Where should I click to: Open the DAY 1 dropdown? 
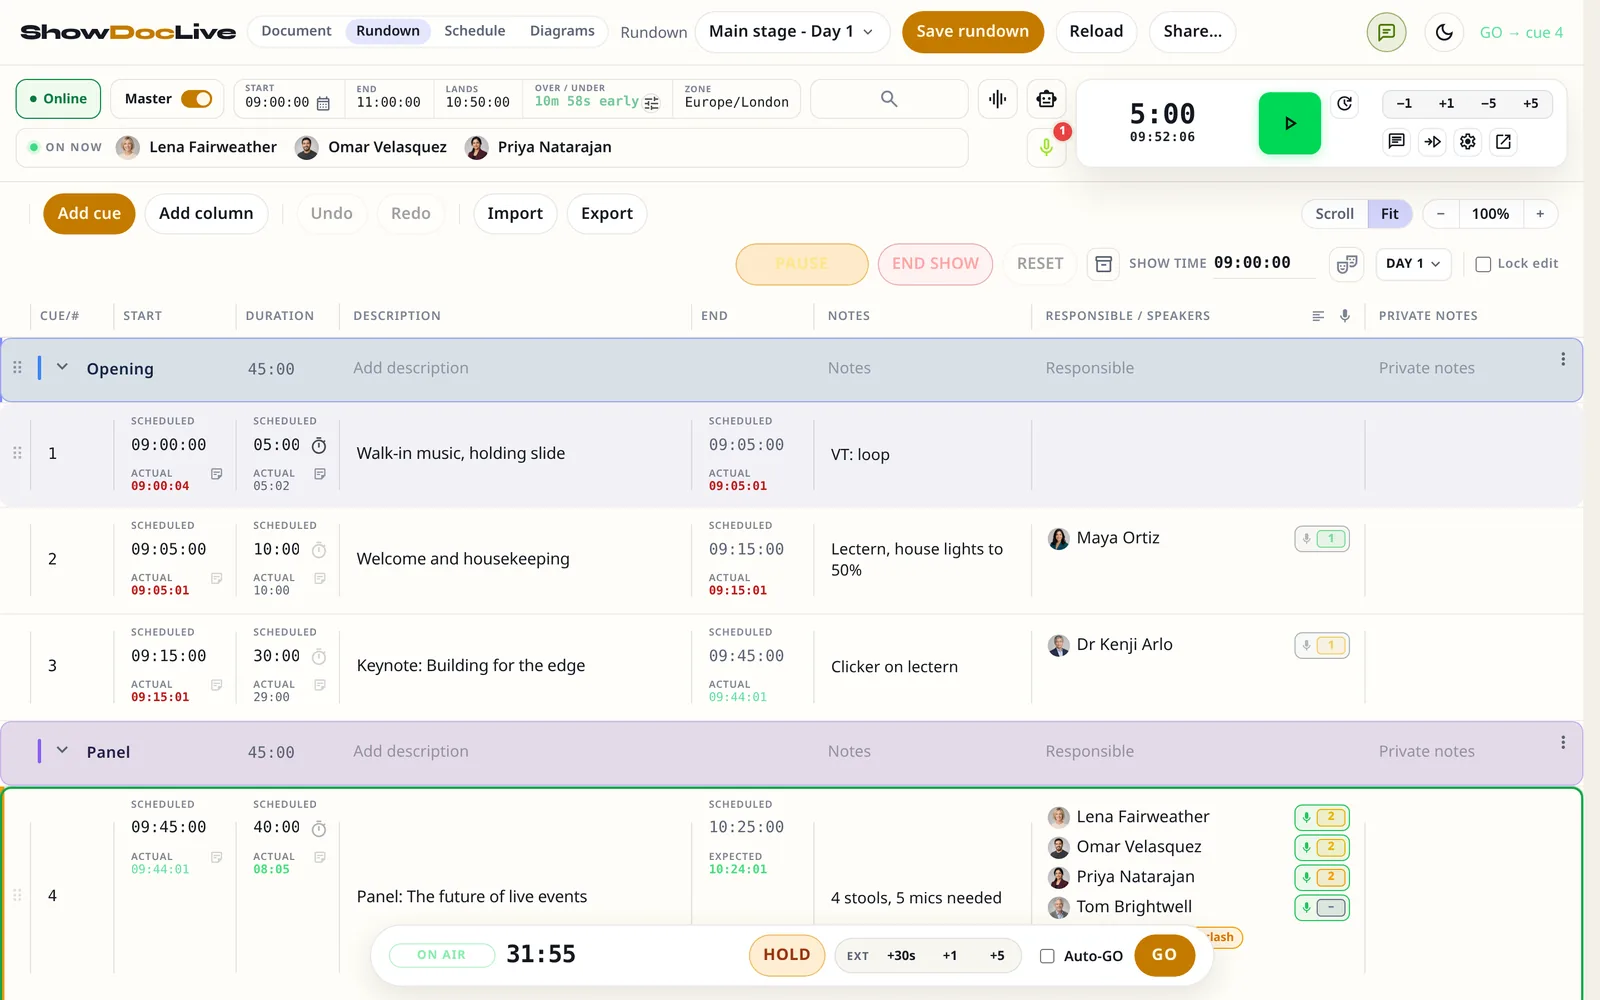[x=1413, y=264]
